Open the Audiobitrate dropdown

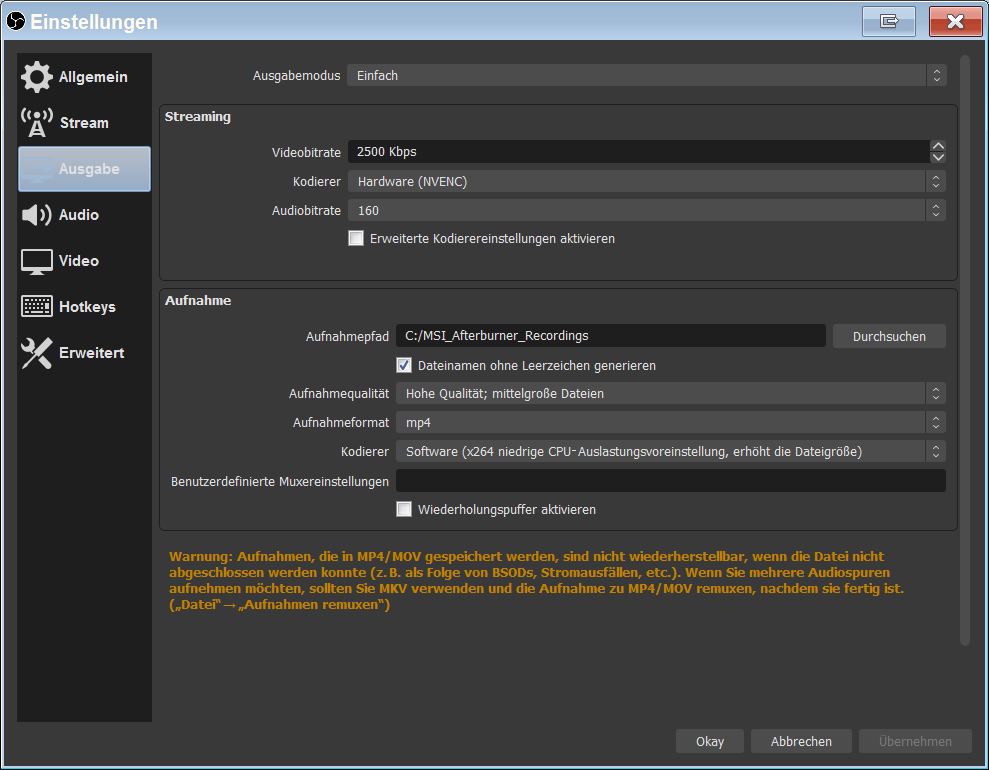647,211
